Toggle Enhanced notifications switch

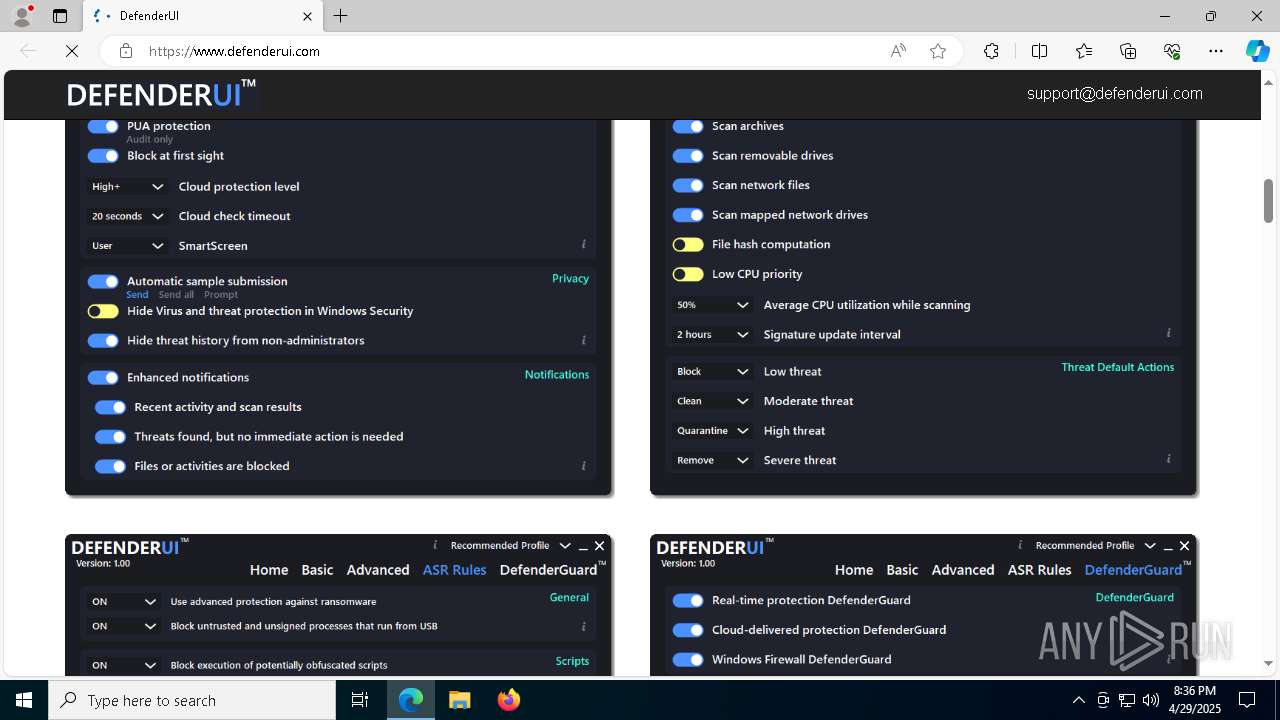tap(103, 378)
